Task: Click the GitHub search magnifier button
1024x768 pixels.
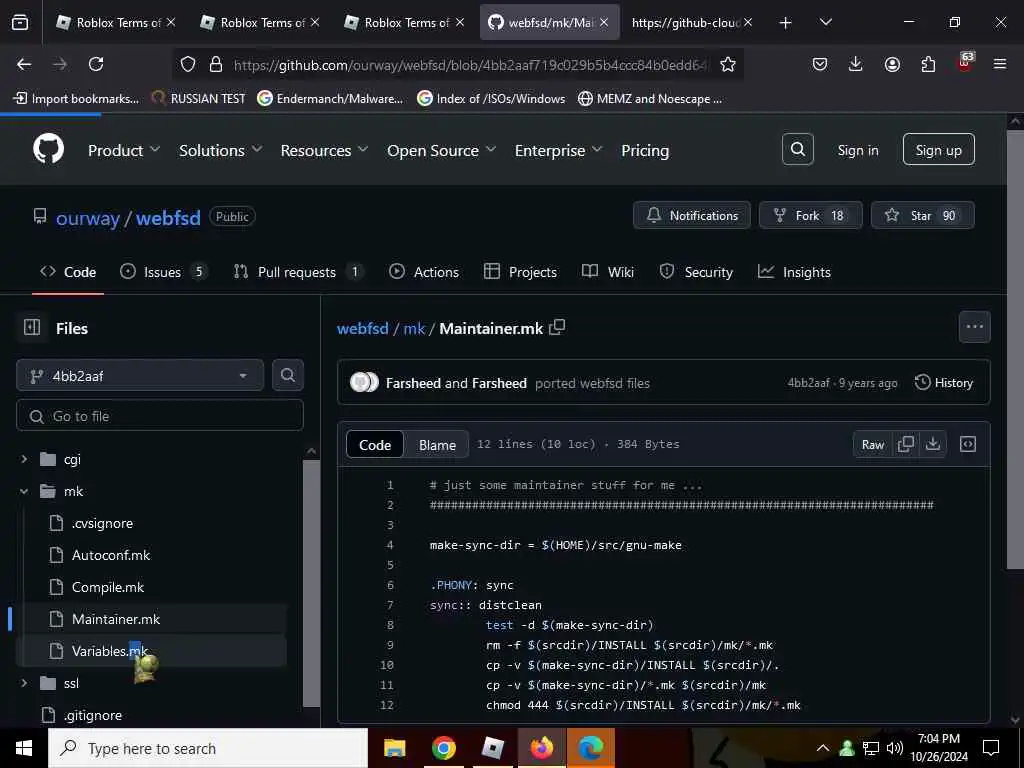Action: coord(797,150)
